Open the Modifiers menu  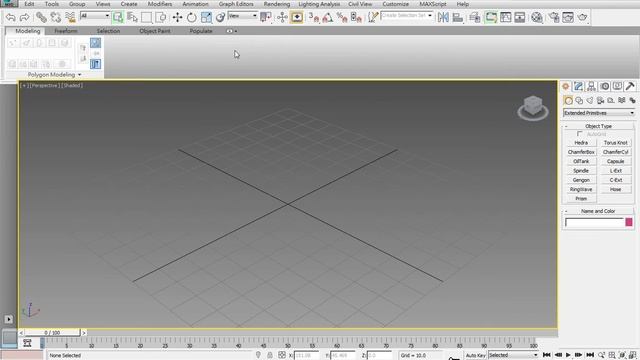(x=160, y=4)
